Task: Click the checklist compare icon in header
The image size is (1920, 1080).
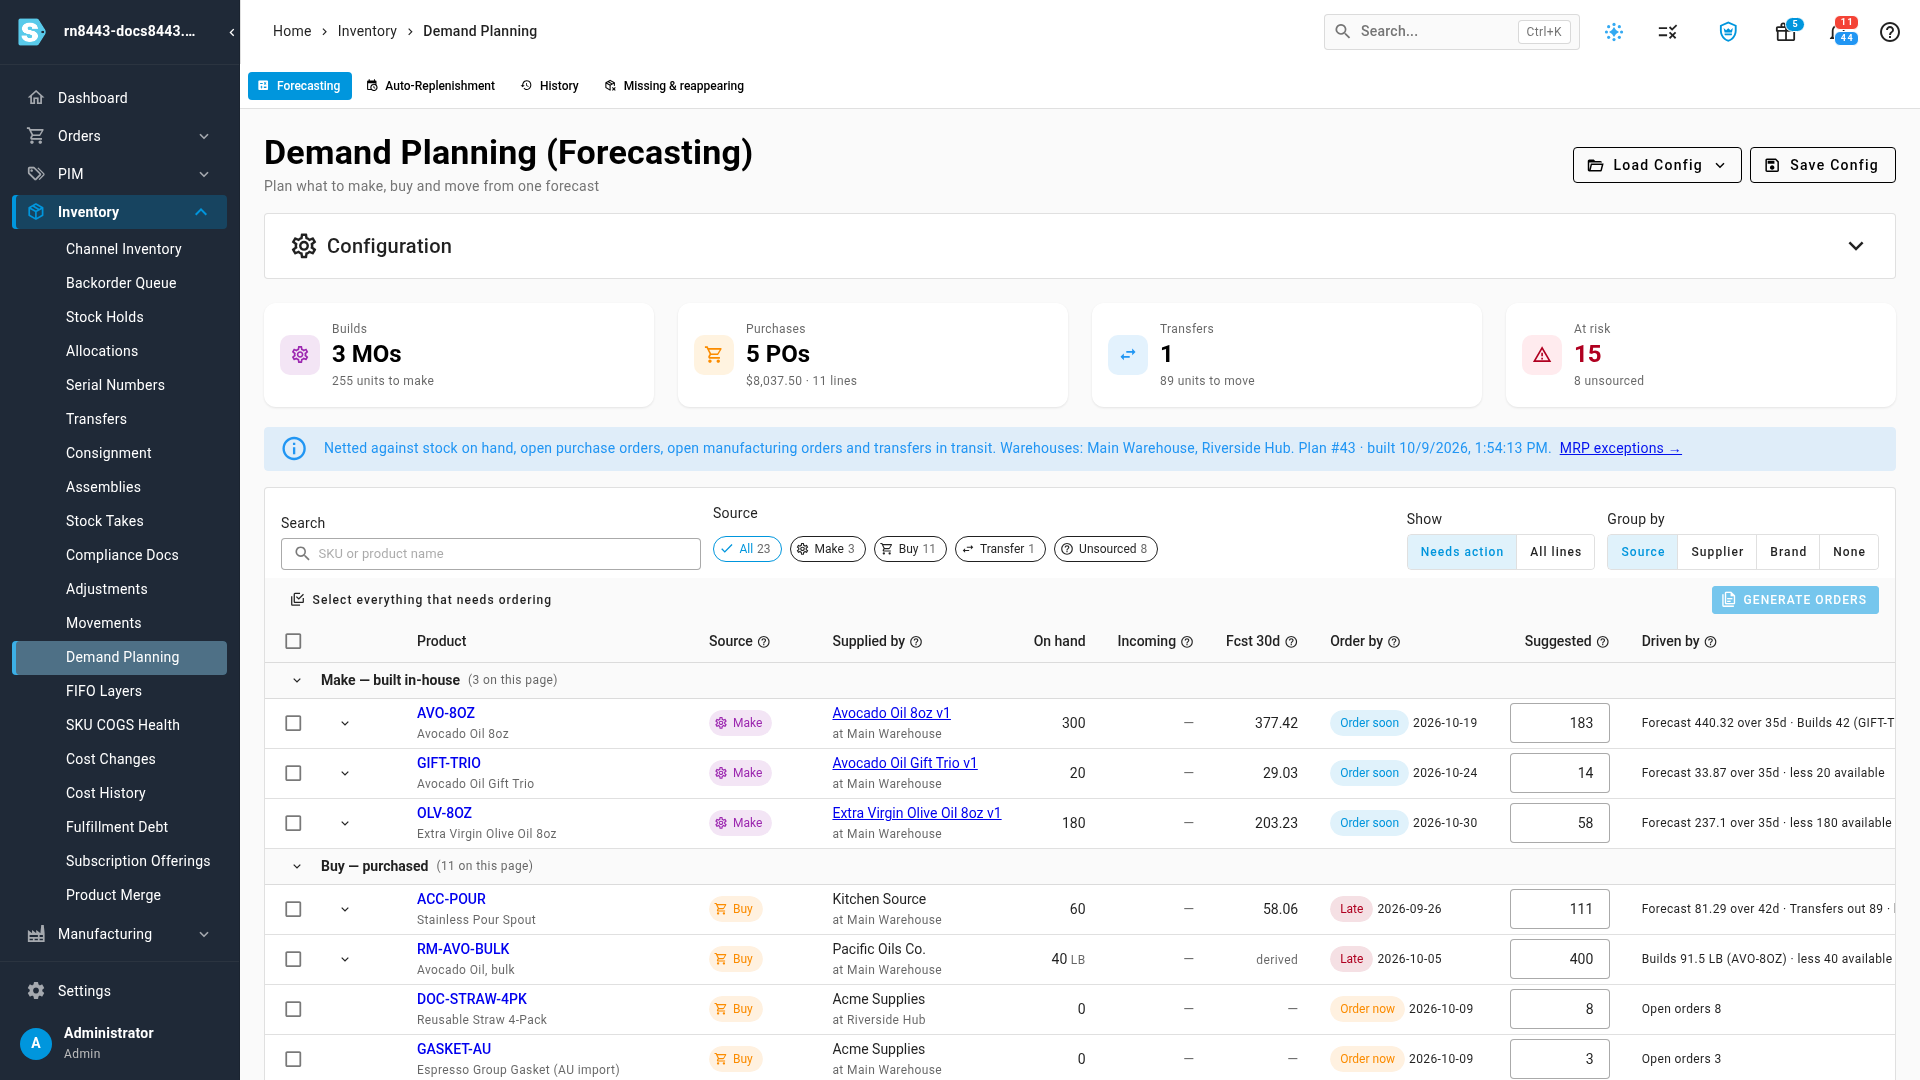Action: click(x=1667, y=32)
